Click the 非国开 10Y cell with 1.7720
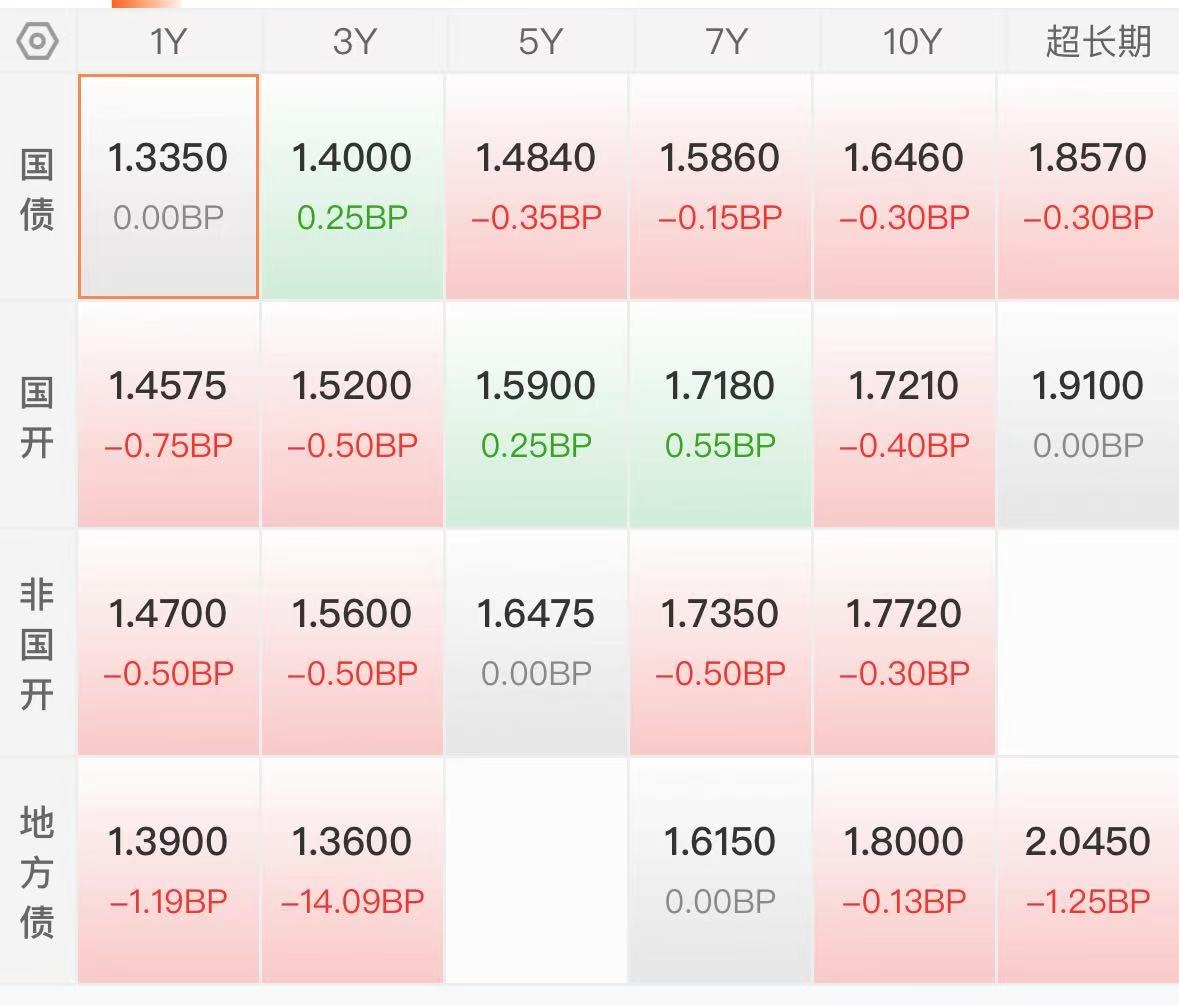The height and width of the screenshot is (1005, 1179). pos(904,640)
